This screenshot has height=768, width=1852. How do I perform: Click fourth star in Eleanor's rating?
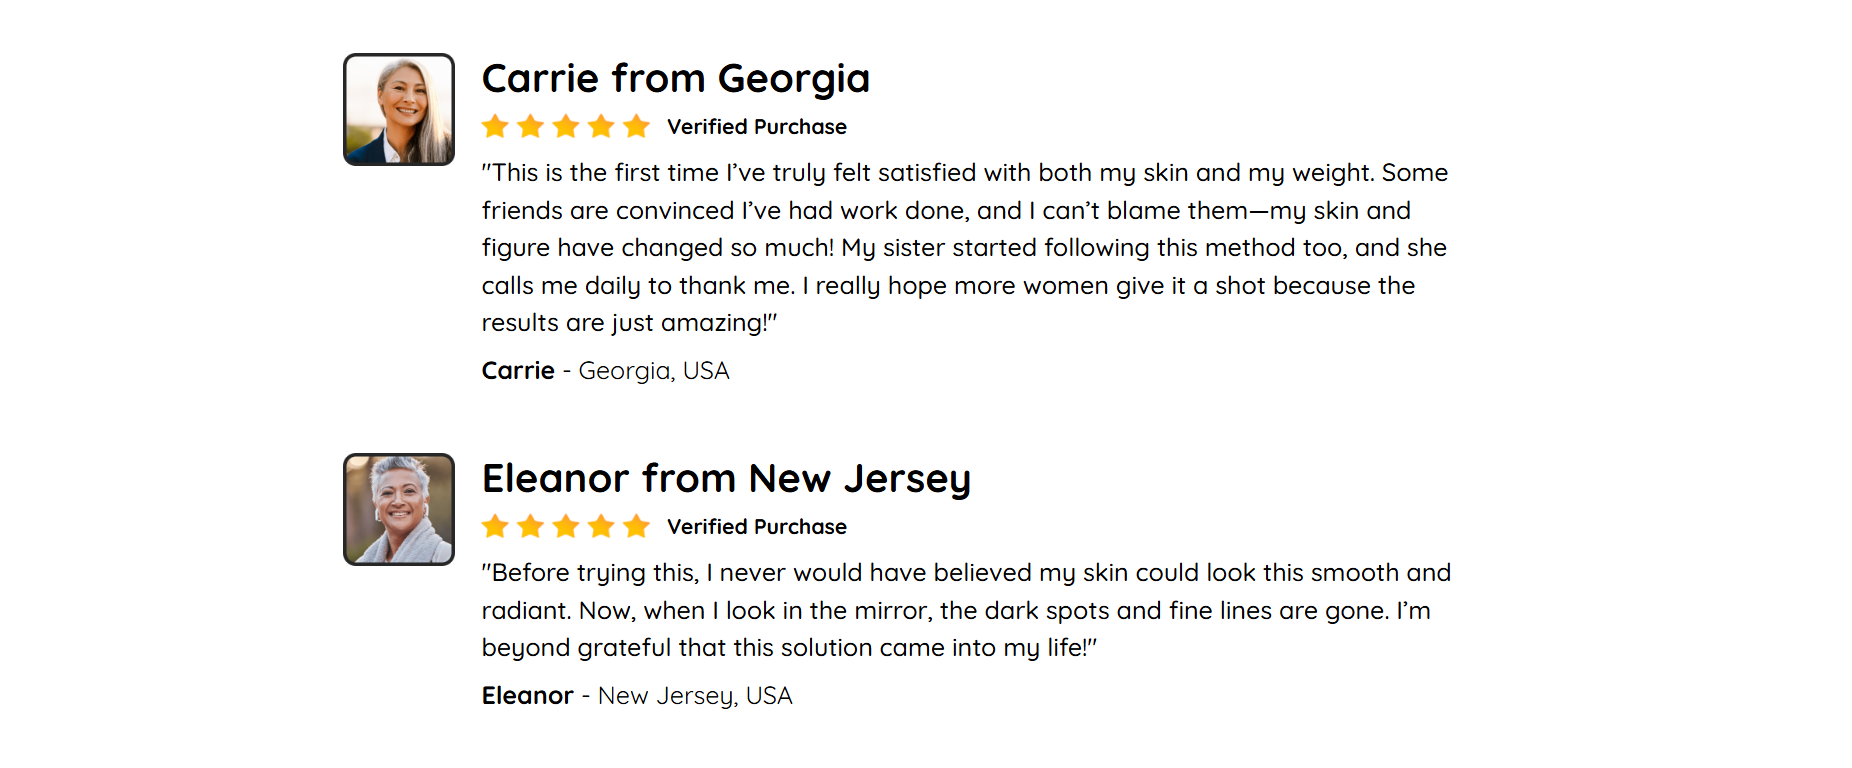coord(601,526)
